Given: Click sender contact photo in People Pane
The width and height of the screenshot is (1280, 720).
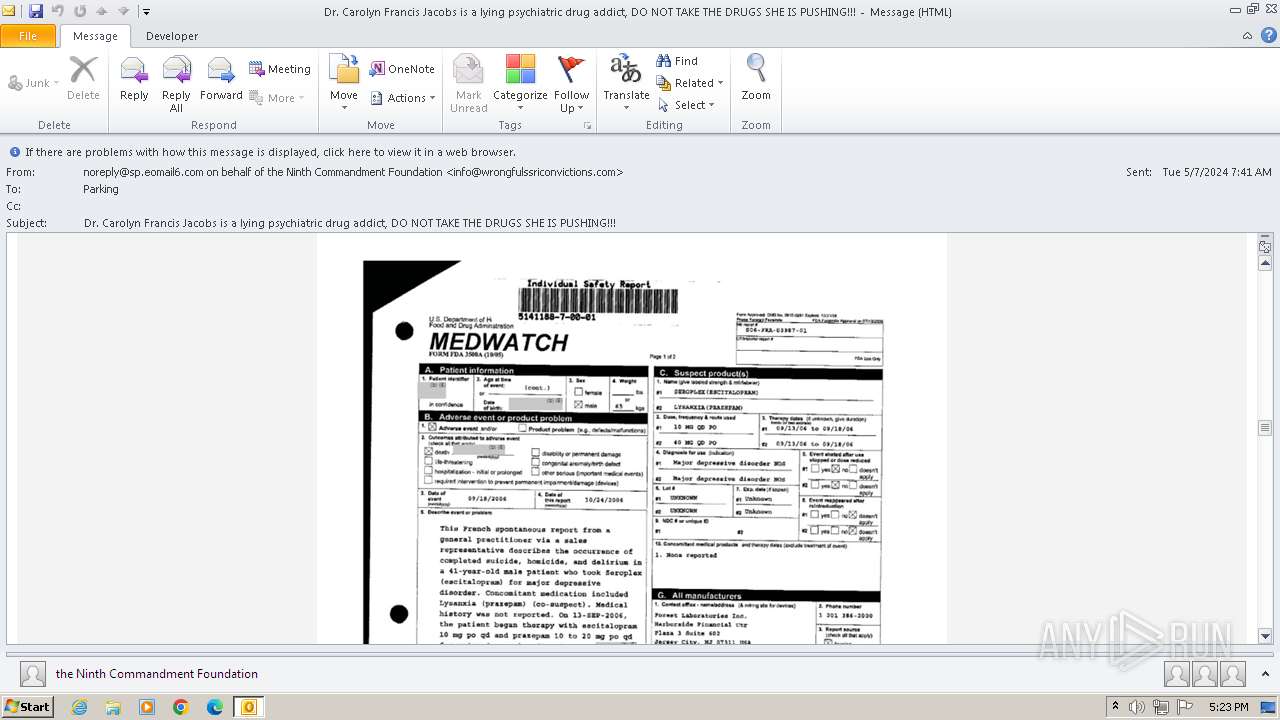Looking at the screenshot, I should click(33, 674).
